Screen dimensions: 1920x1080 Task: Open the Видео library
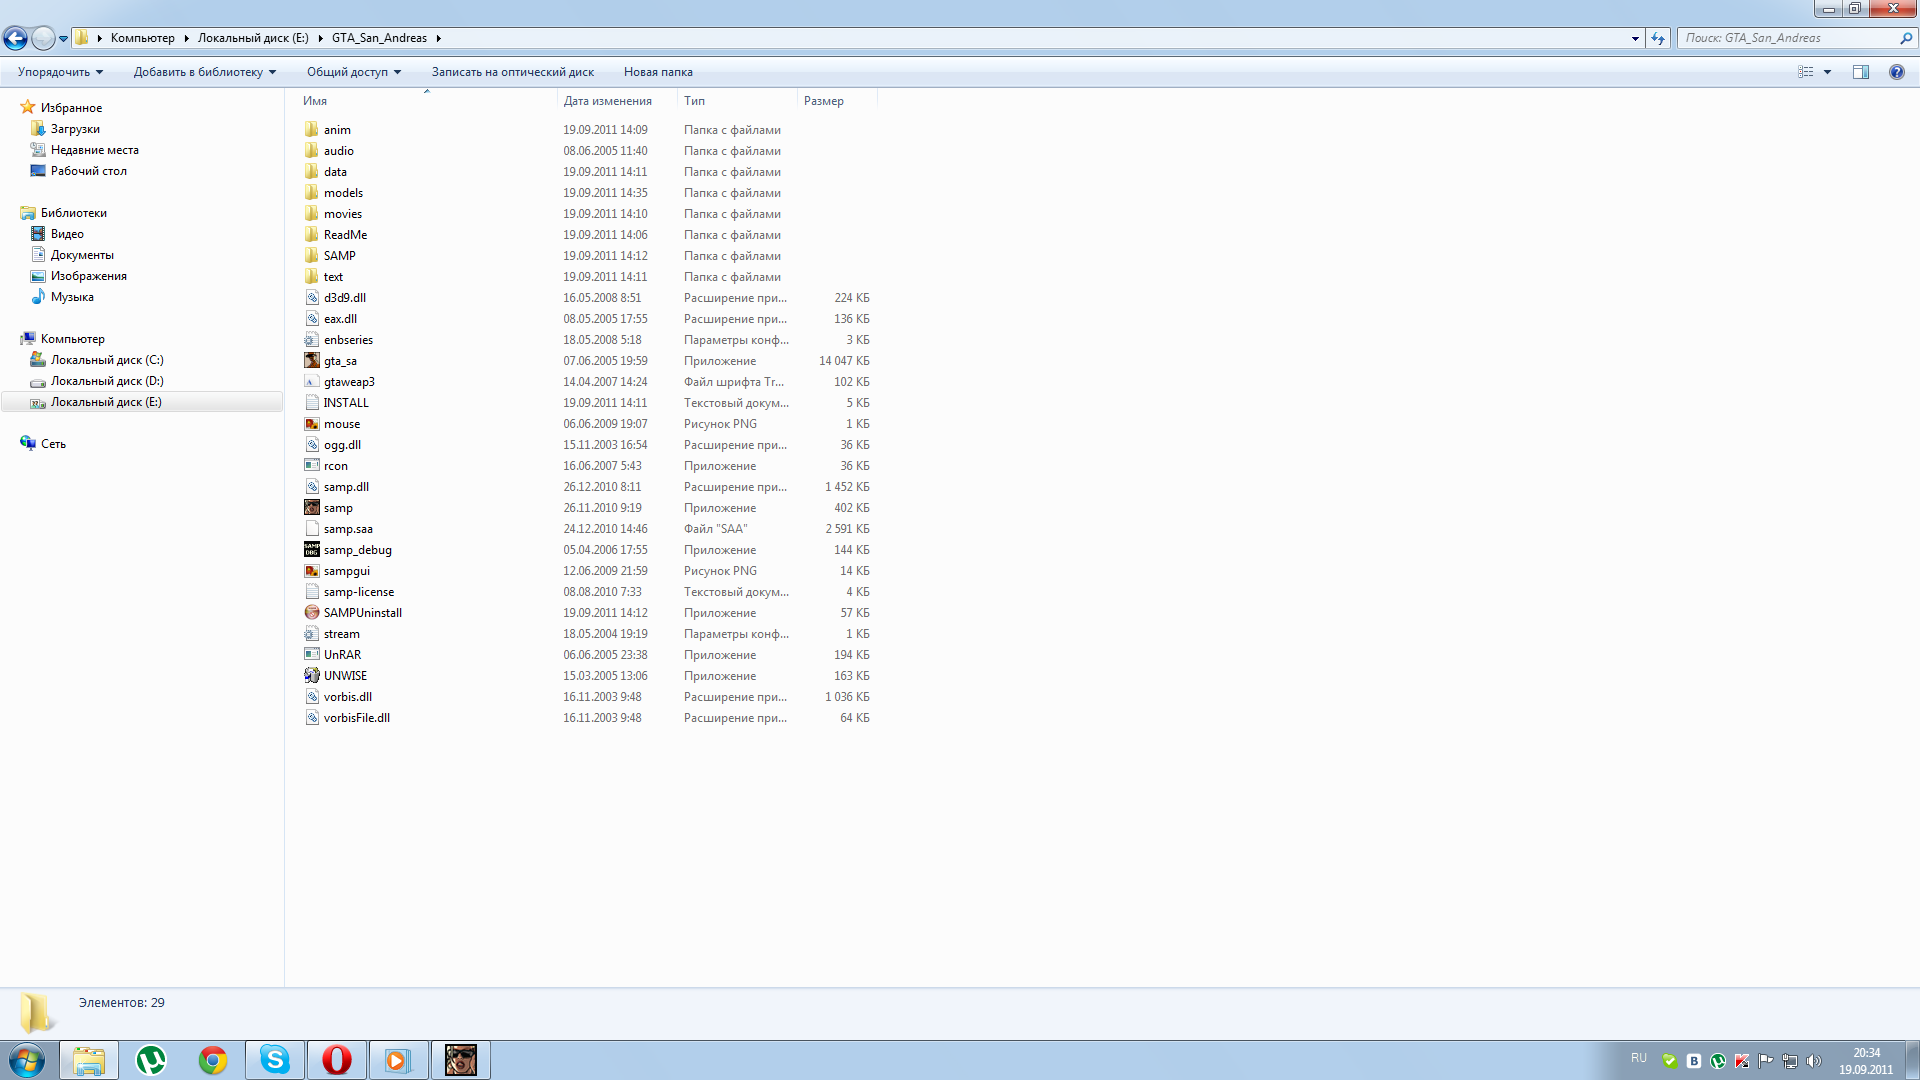67,234
